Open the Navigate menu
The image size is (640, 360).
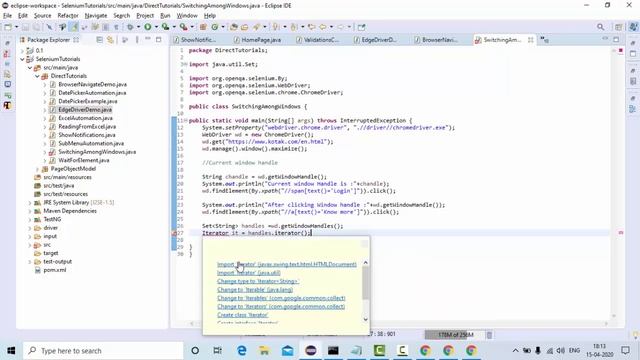tap(96, 16)
